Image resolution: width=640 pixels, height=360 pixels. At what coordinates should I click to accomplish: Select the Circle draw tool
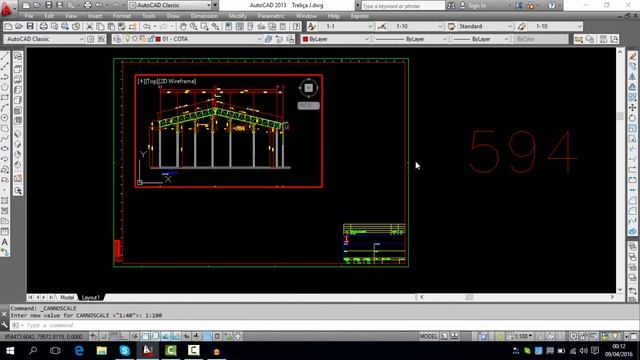click(x=5, y=118)
